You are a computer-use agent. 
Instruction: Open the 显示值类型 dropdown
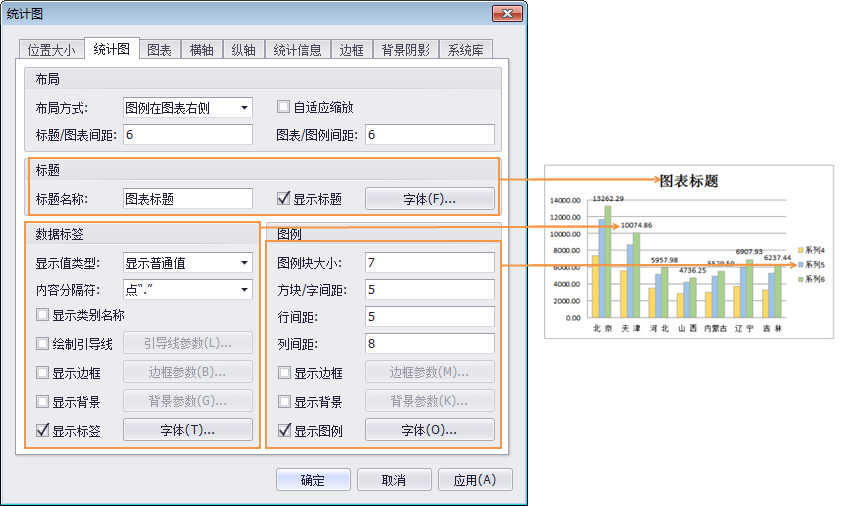point(244,264)
